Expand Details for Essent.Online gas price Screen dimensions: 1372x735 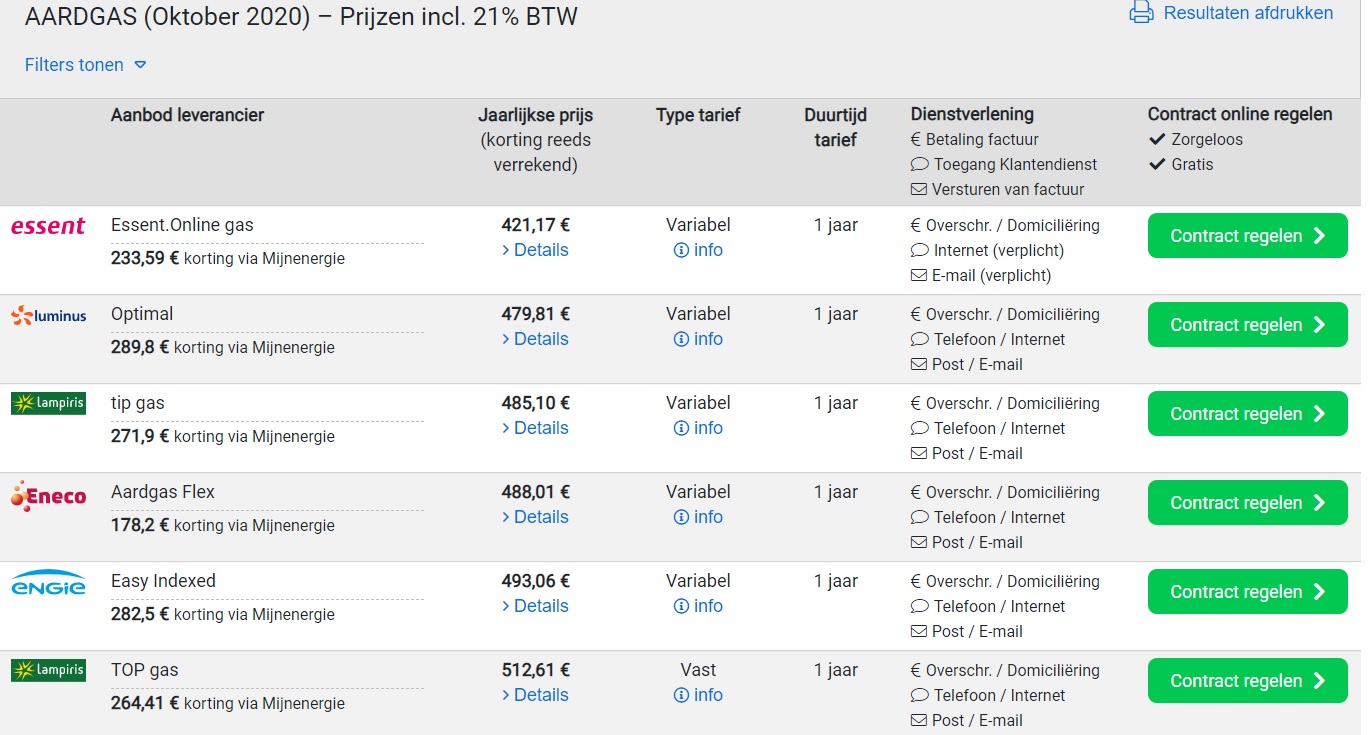point(535,250)
